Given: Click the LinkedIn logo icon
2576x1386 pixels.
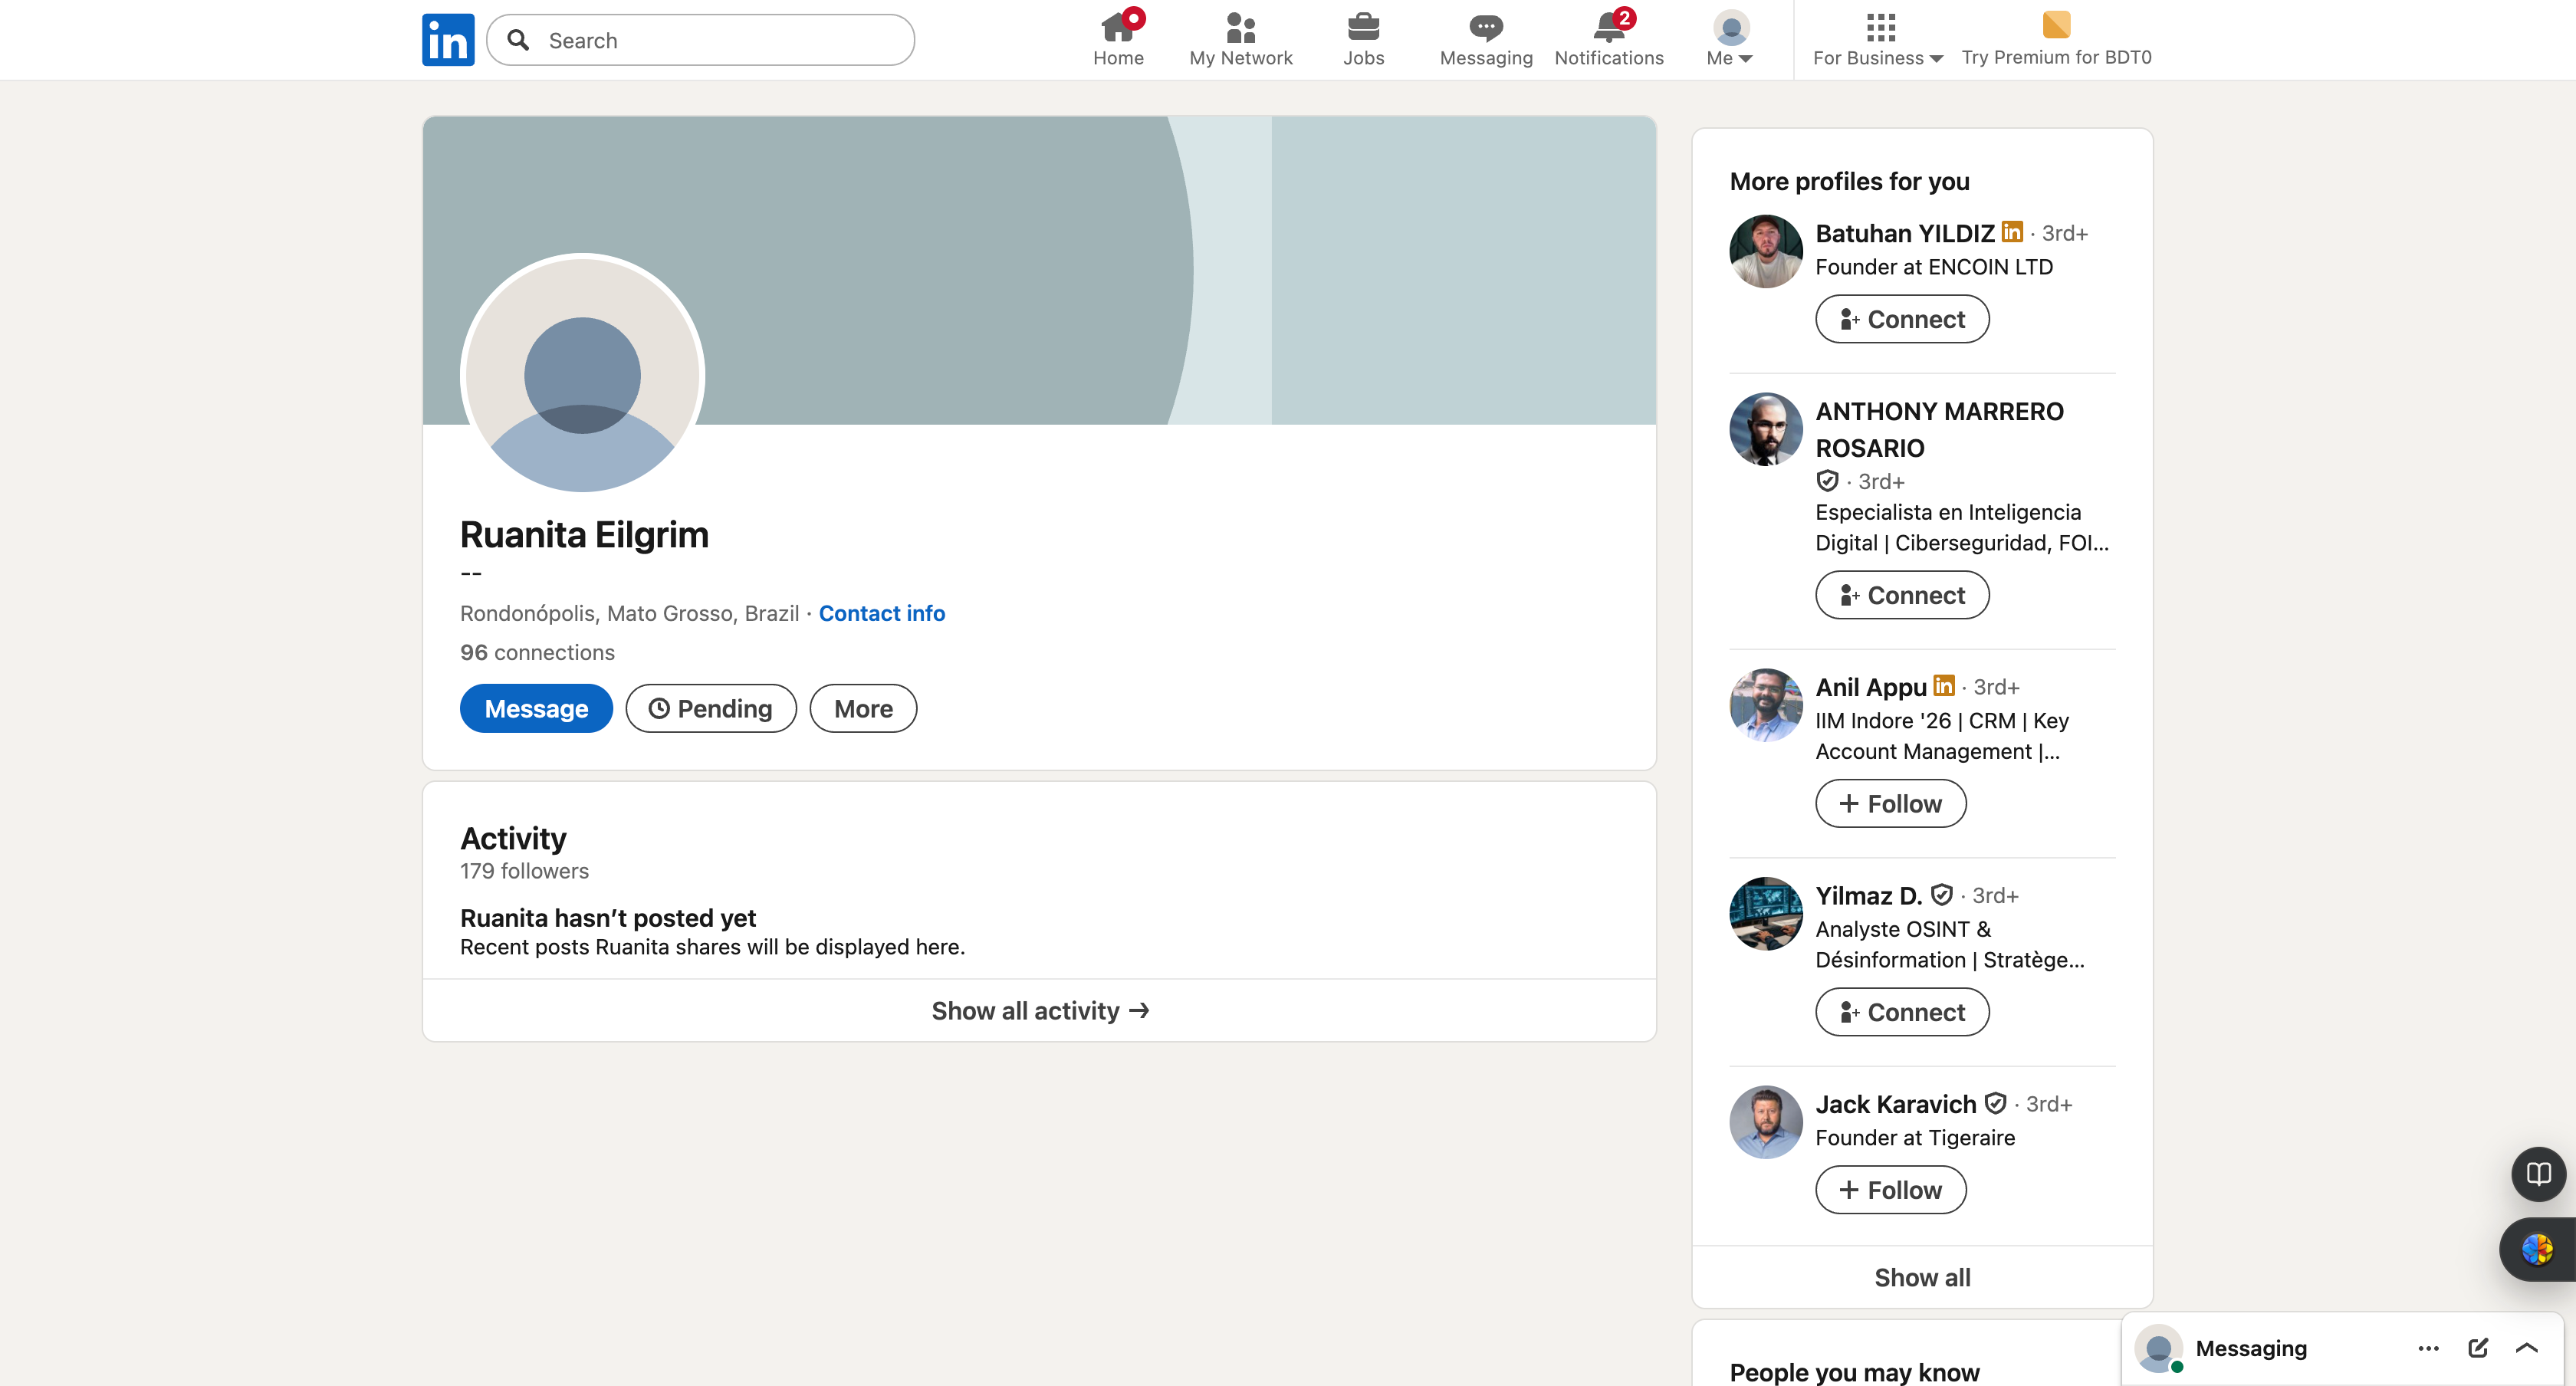Looking at the screenshot, I should click(447, 40).
